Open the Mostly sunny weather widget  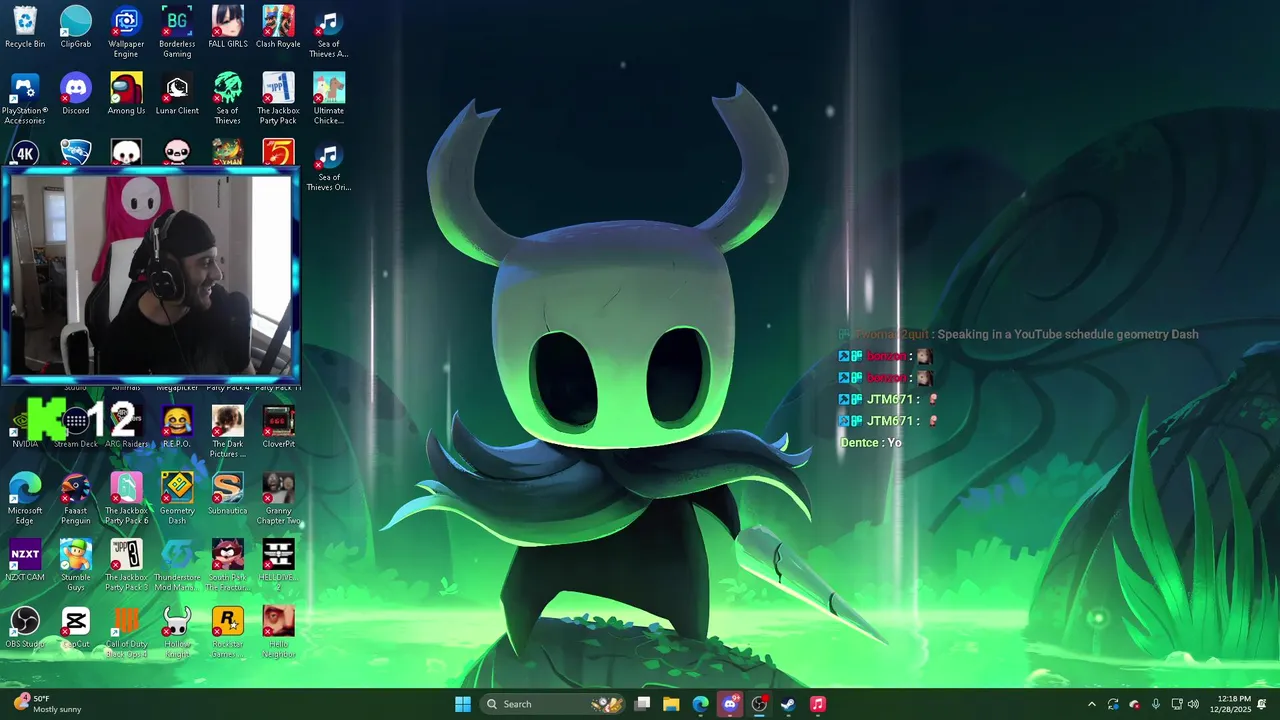coord(47,704)
